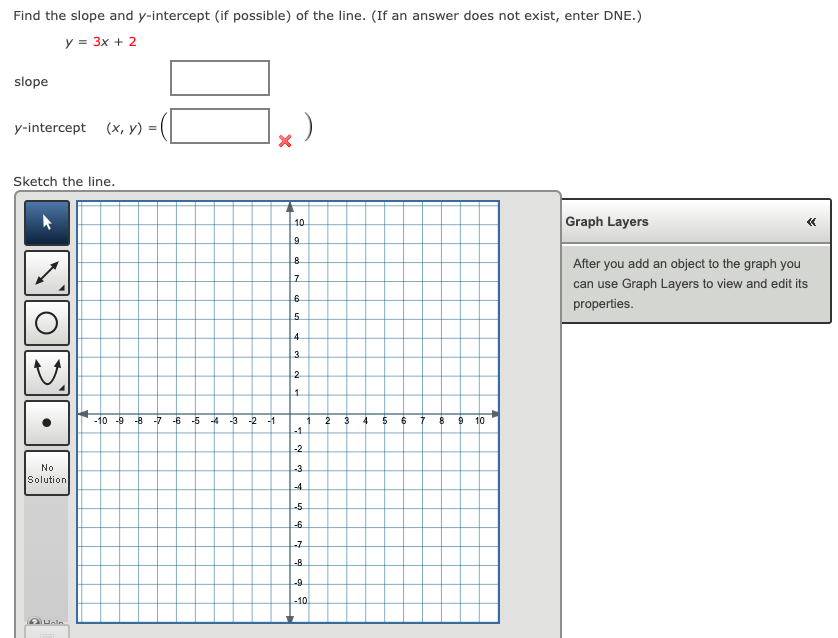
Task: Pick the point plotting tool
Action: 46,422
